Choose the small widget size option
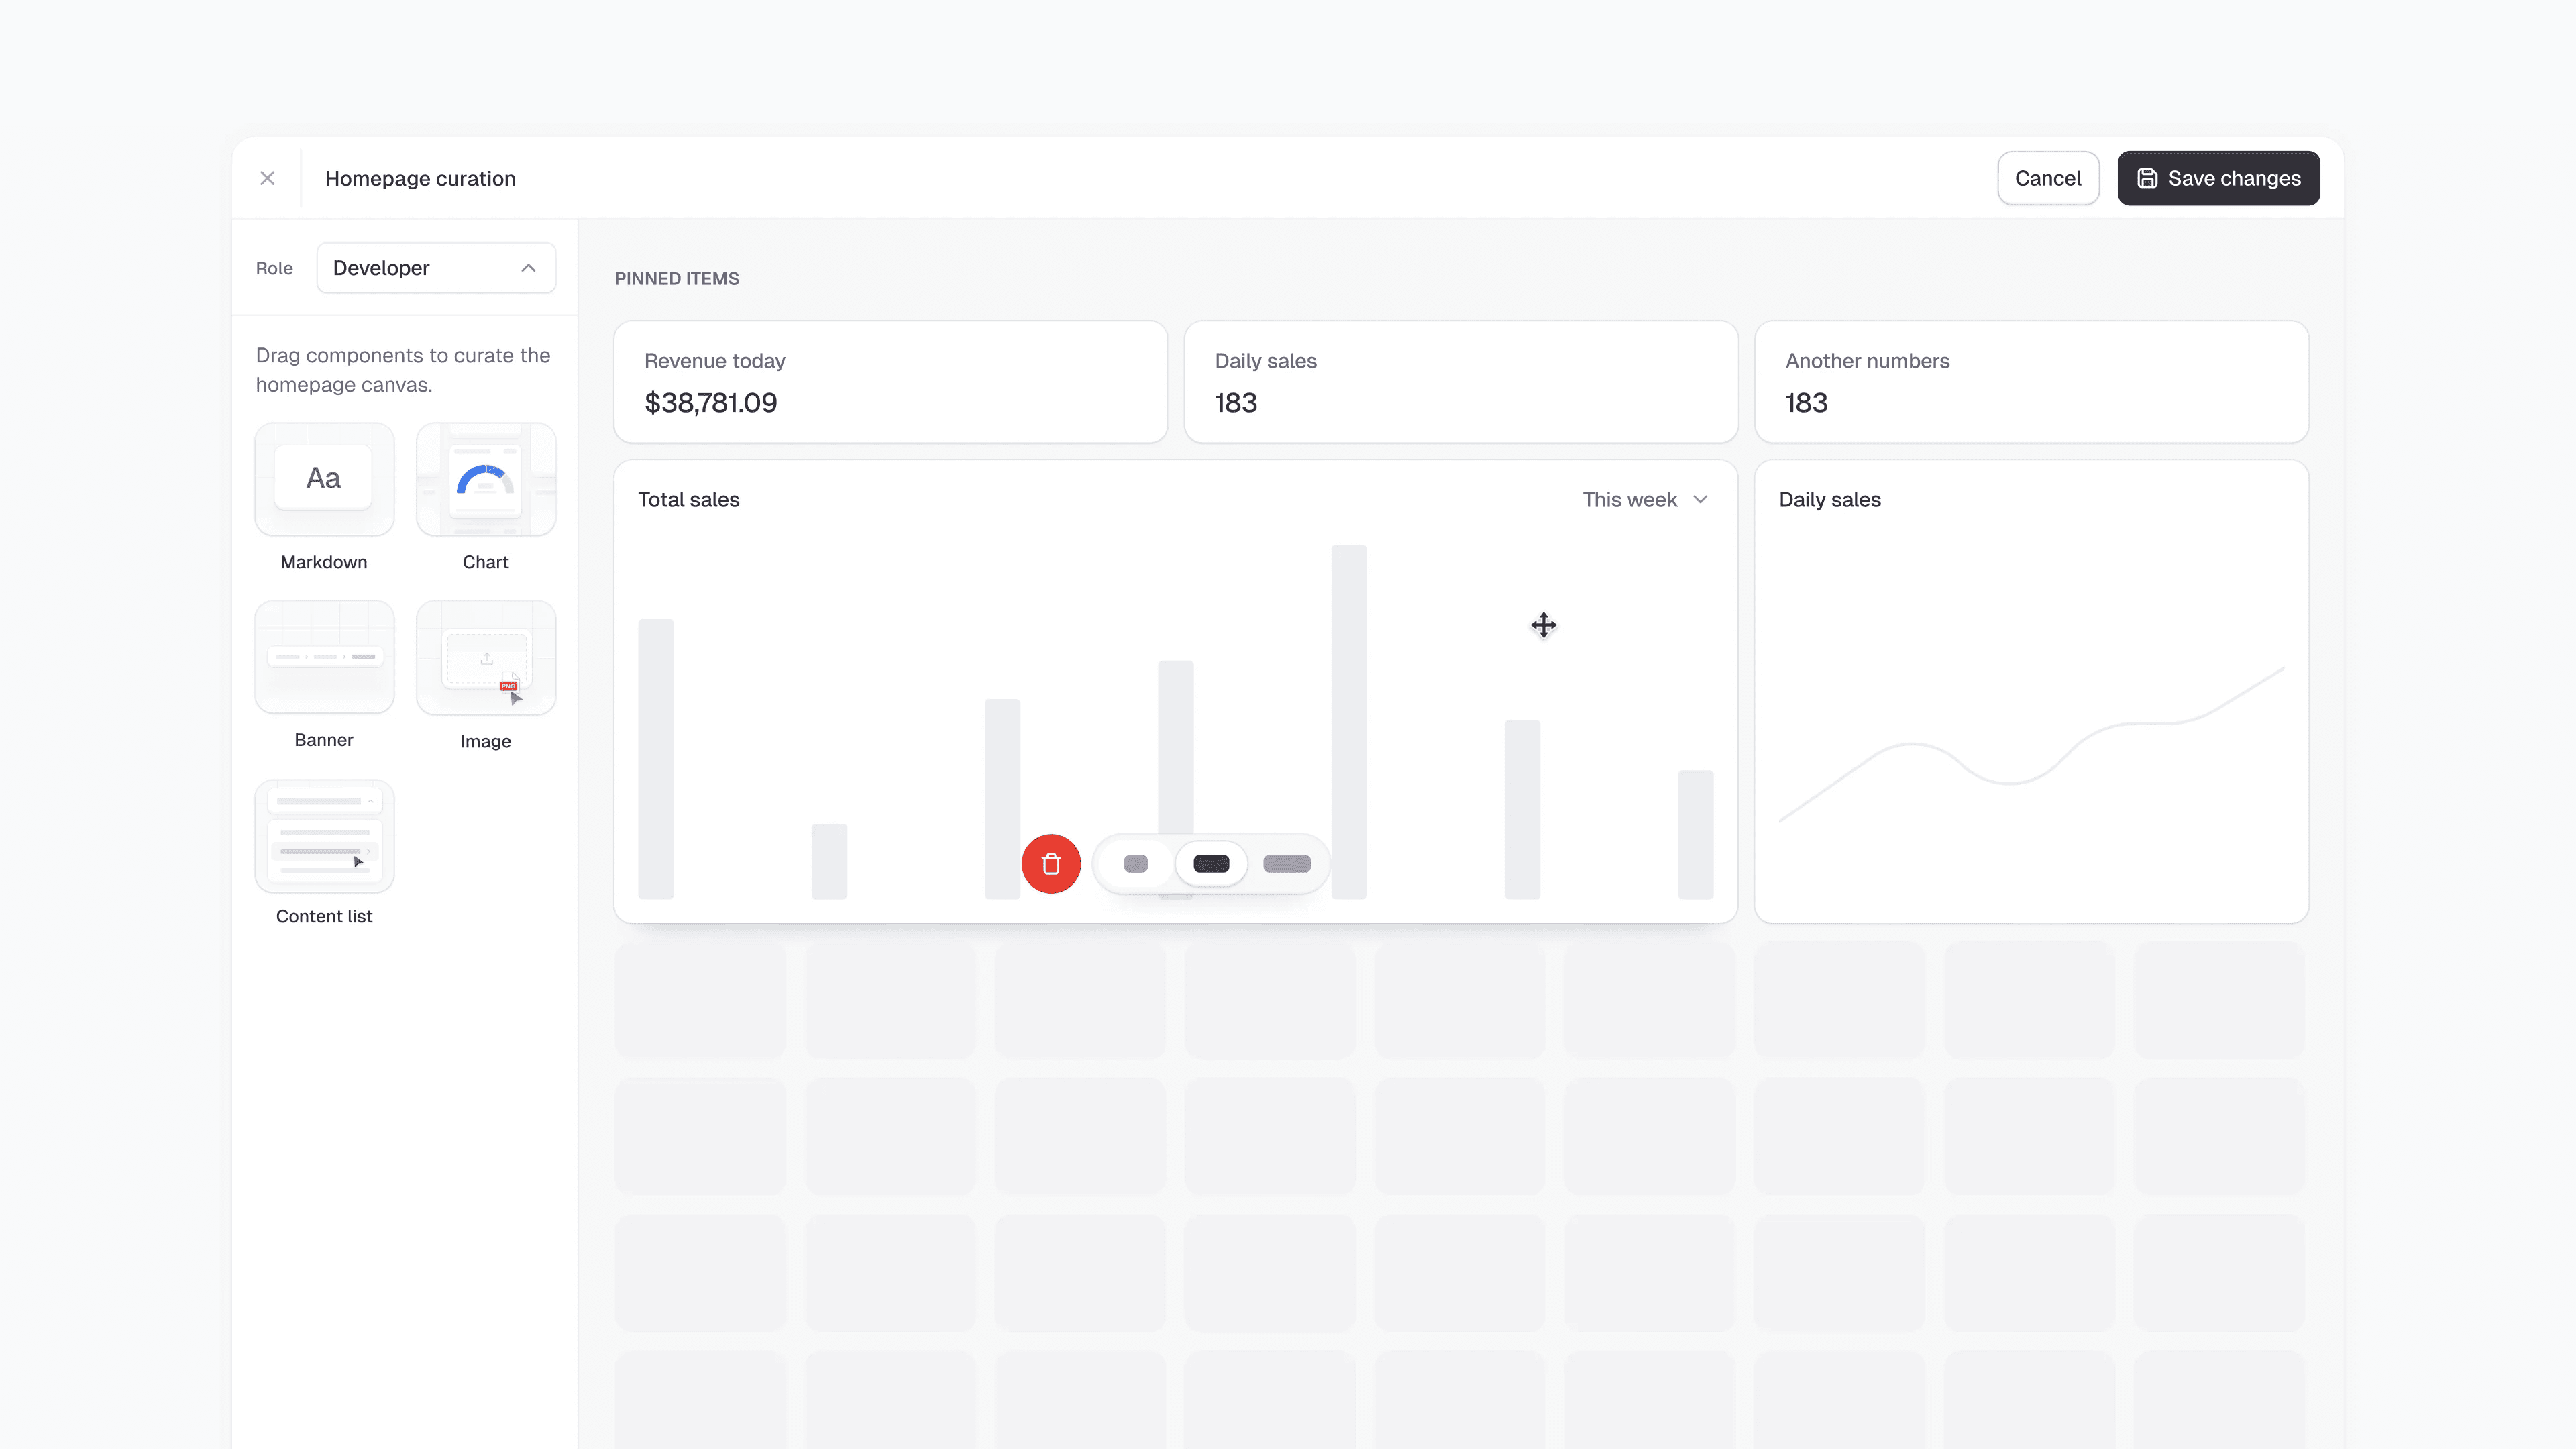This screenshot has height=1449, width=2576. pos(1135,864)
